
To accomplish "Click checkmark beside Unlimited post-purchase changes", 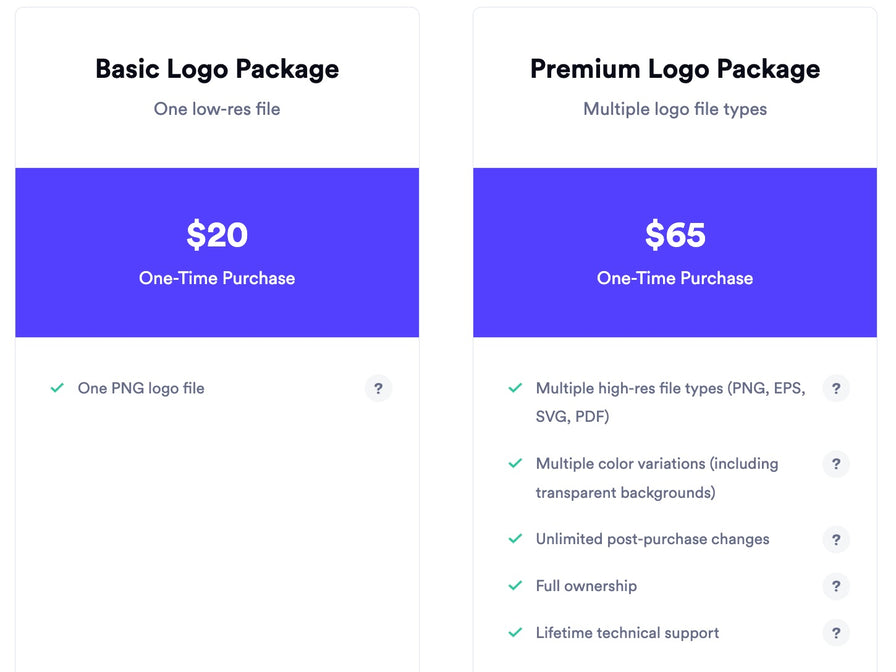I will 515,539.
